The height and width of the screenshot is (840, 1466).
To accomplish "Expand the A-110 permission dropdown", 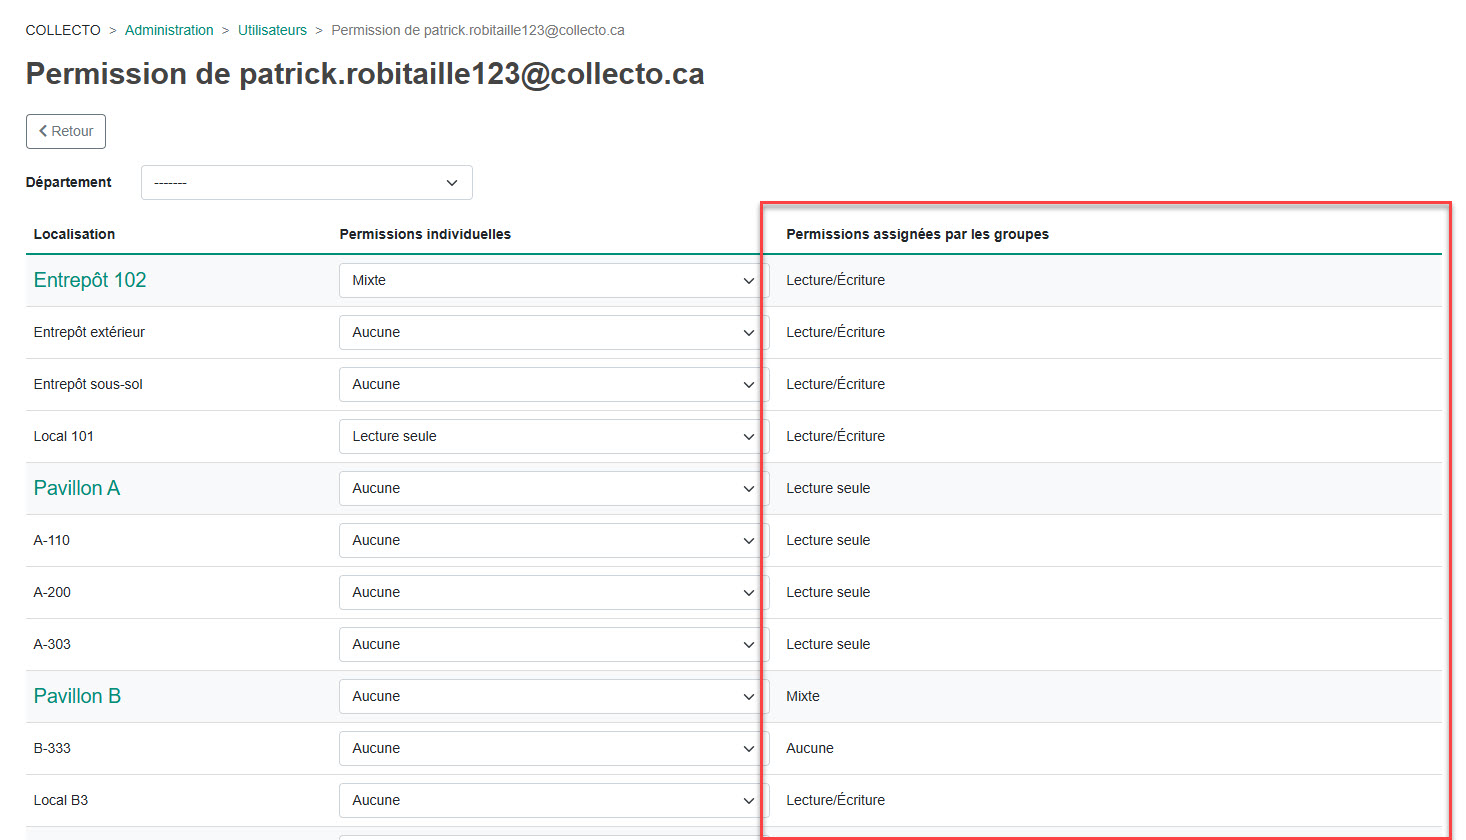I will click(553, 541).
